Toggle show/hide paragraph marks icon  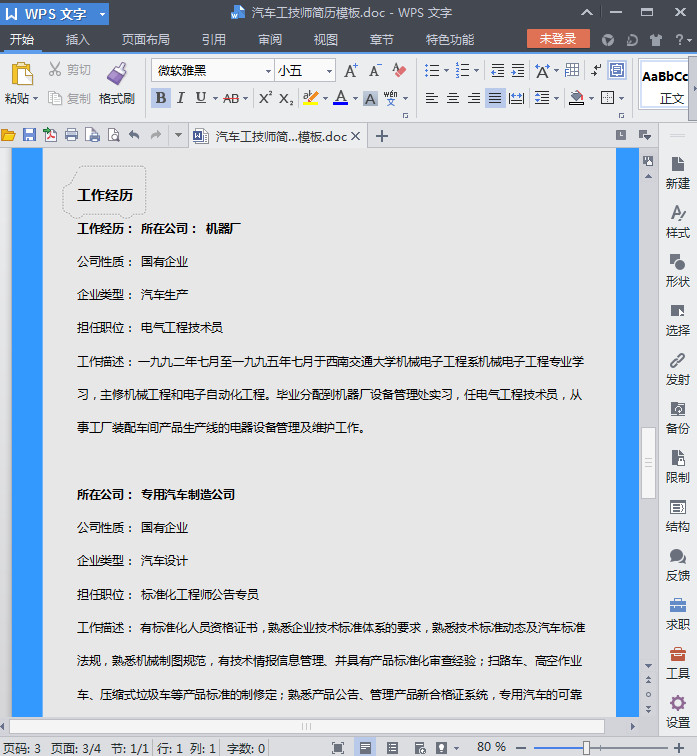596,70
